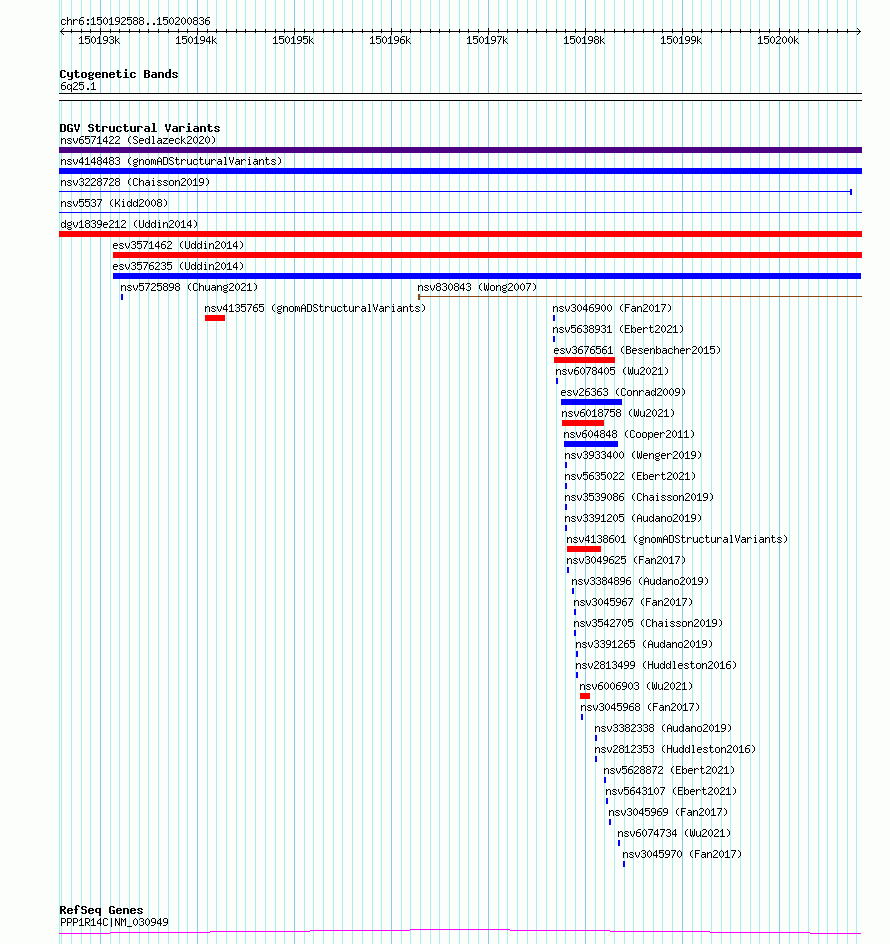Image resolution: width=890 pixels, height=944 pixels.
Task: Select the red nsv4135765 variant bar
Action: tap(215, 318)
